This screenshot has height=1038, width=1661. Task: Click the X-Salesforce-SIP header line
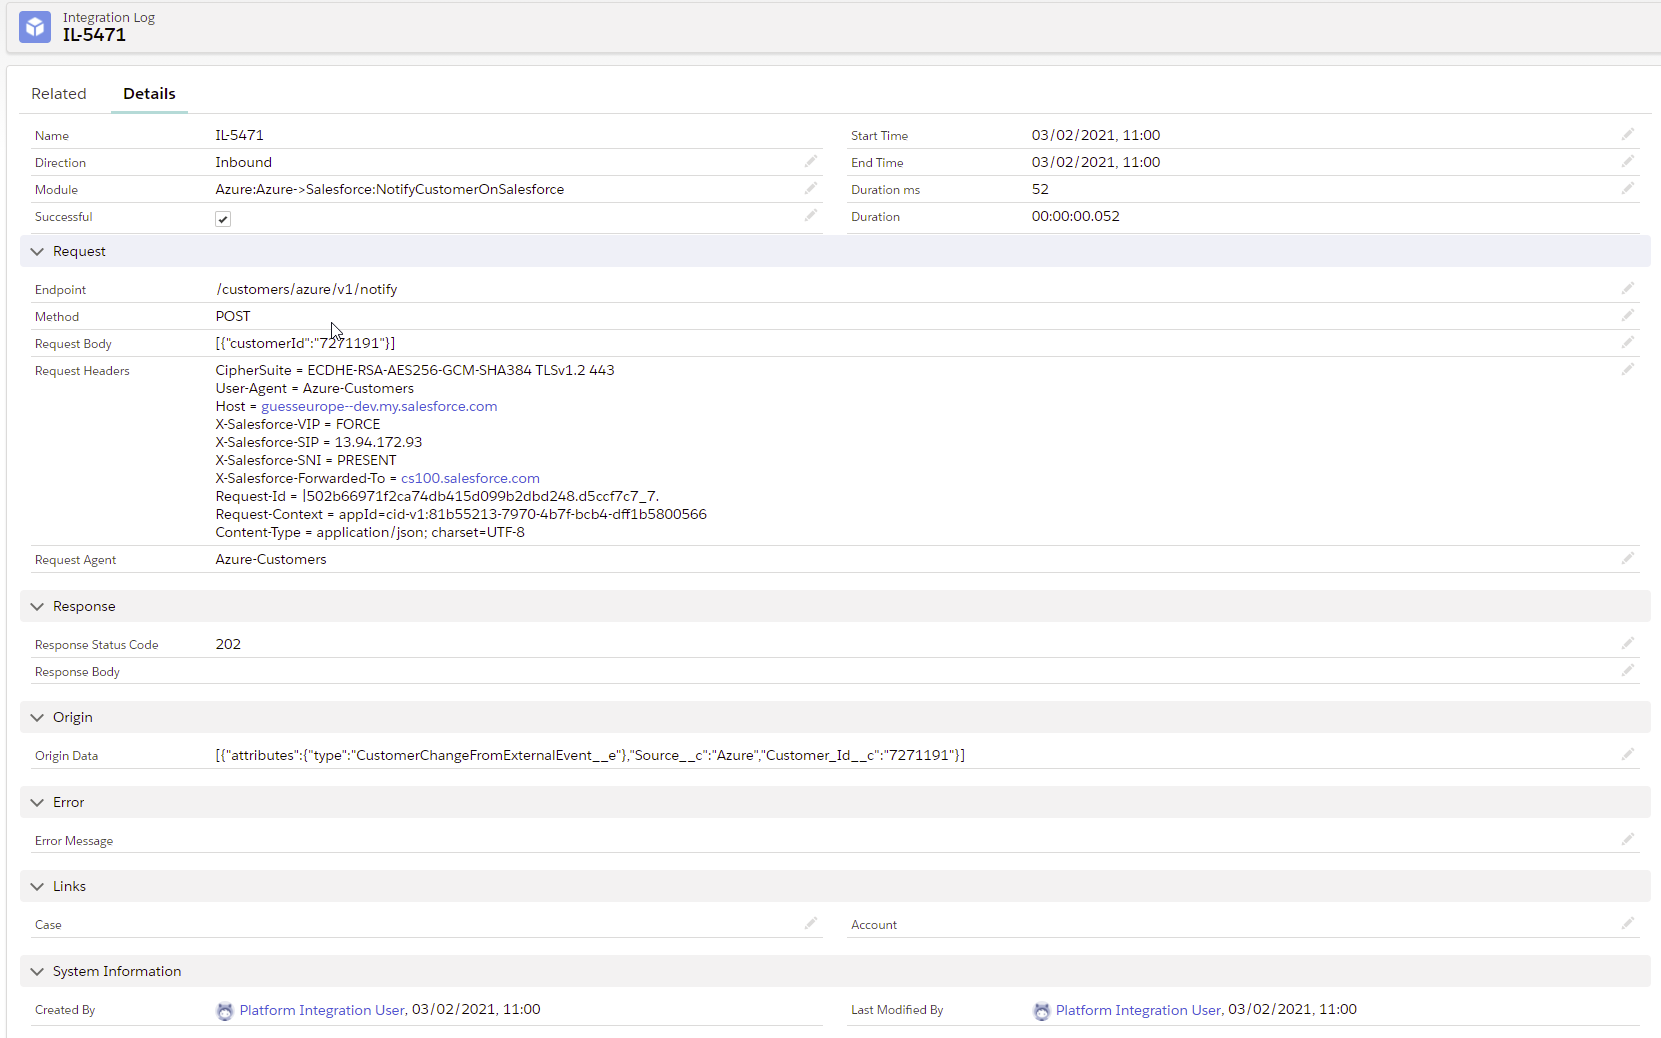[x=319, y=442]
